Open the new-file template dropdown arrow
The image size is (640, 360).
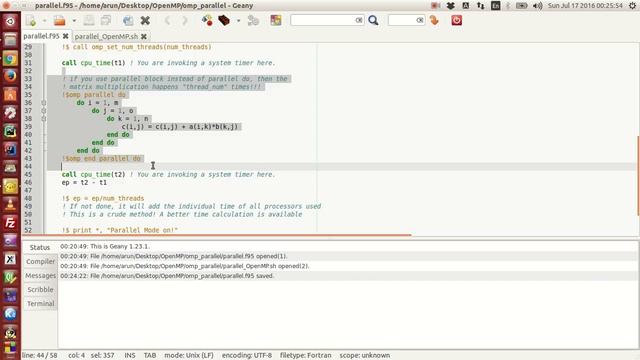click(x=44, y=20)
